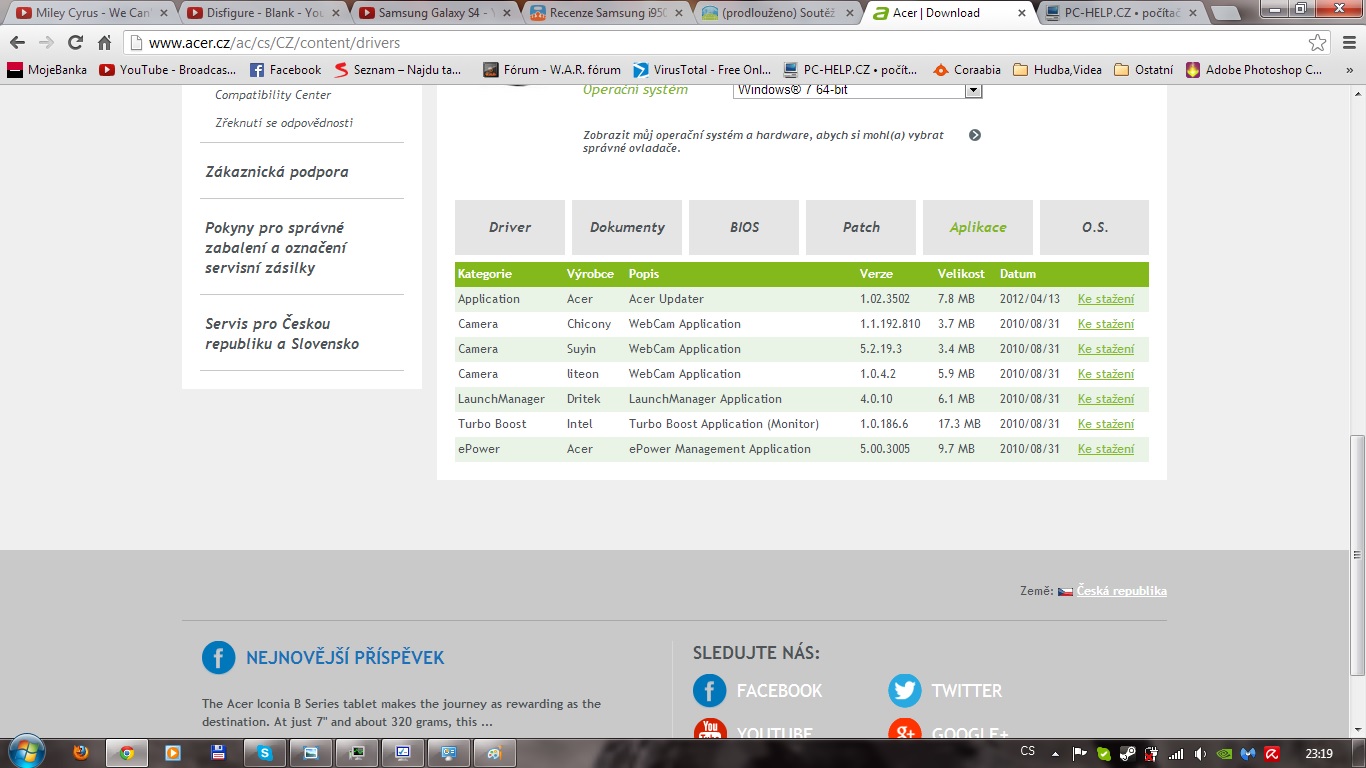The image size is (1366, 768).
Task: Click the round arrow icon next to show hardware text
Action: [x=975, y=135]
